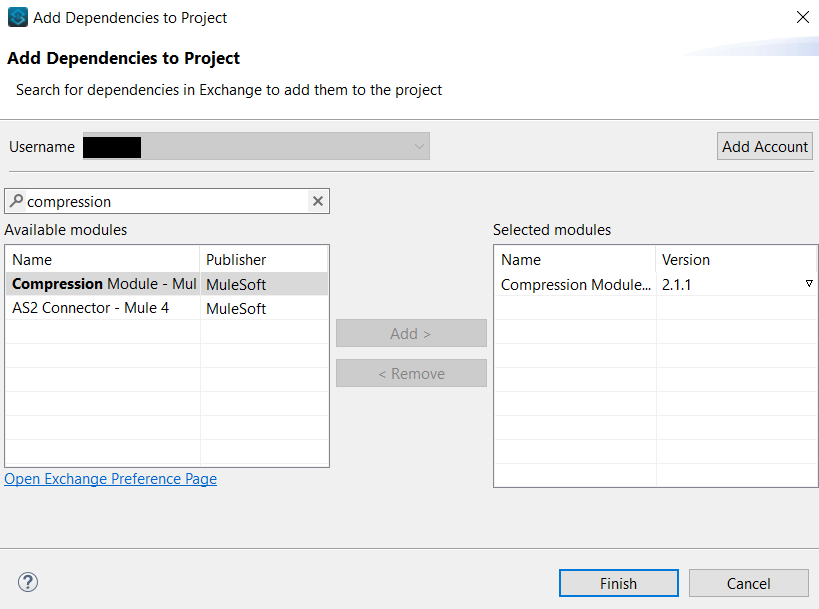This screenshot has height=609, width=819.
Task: Click the Anypoint Studio icon in title bar
Action: (x=17, y=17)
